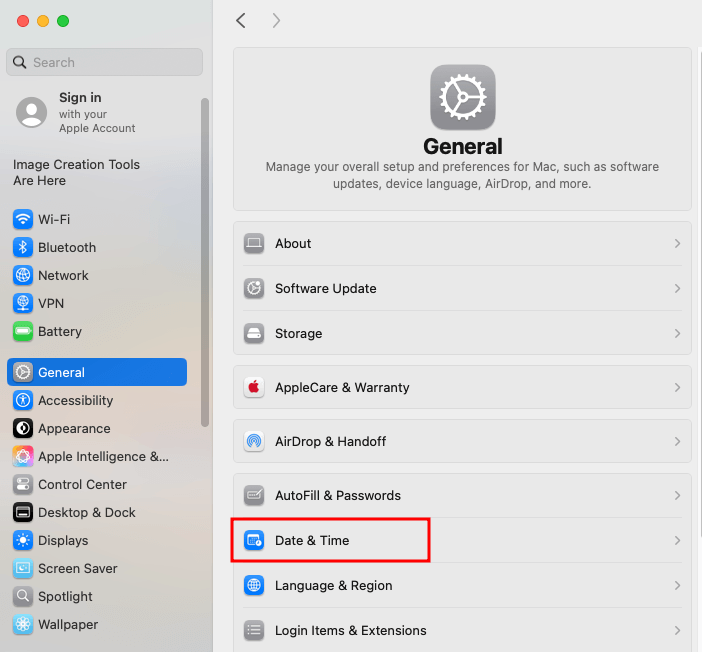Go back with the back arrow
Image resolution: width=702 pixels, height=652 pixels.
tap(241, 20)
